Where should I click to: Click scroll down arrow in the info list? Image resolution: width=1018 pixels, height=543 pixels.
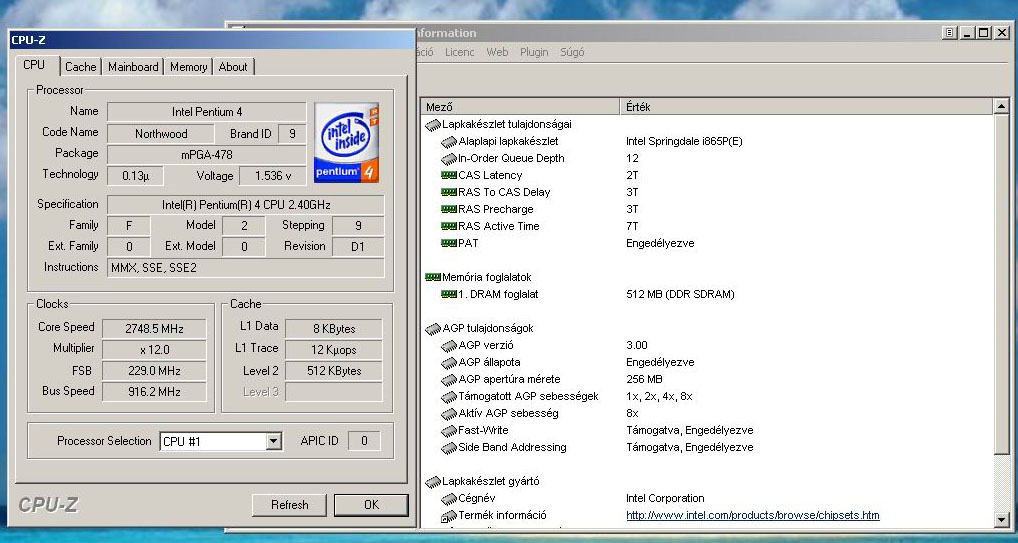[1001, 519]
